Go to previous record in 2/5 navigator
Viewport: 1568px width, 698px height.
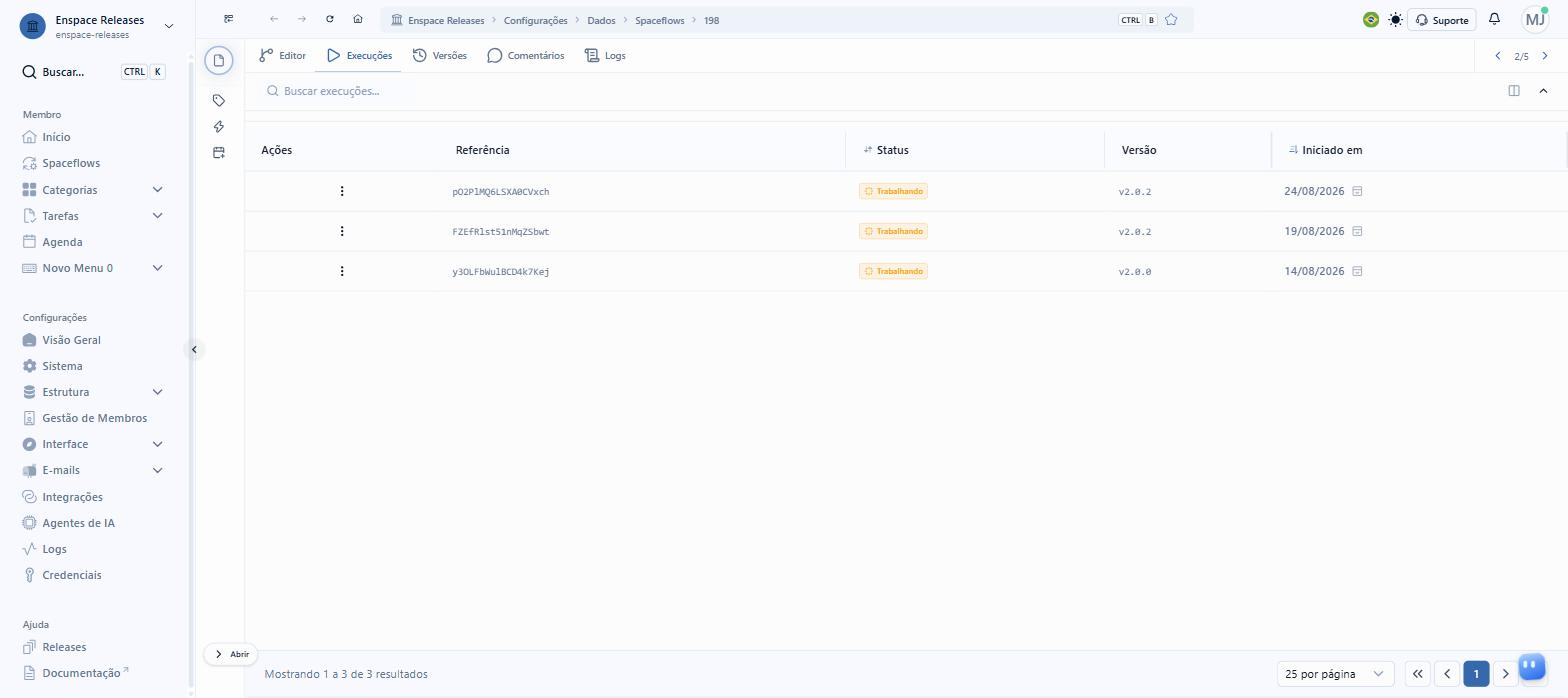[x=1497, y=56]
